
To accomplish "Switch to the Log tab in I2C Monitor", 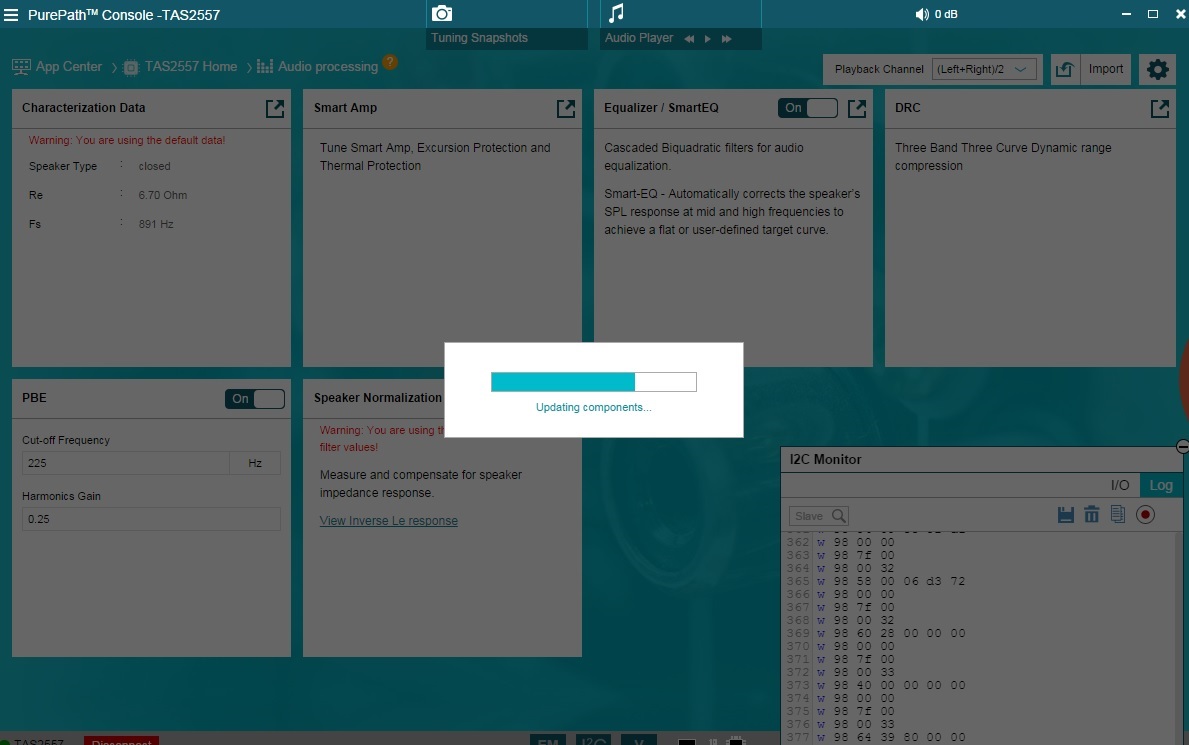I will 1160,486.
